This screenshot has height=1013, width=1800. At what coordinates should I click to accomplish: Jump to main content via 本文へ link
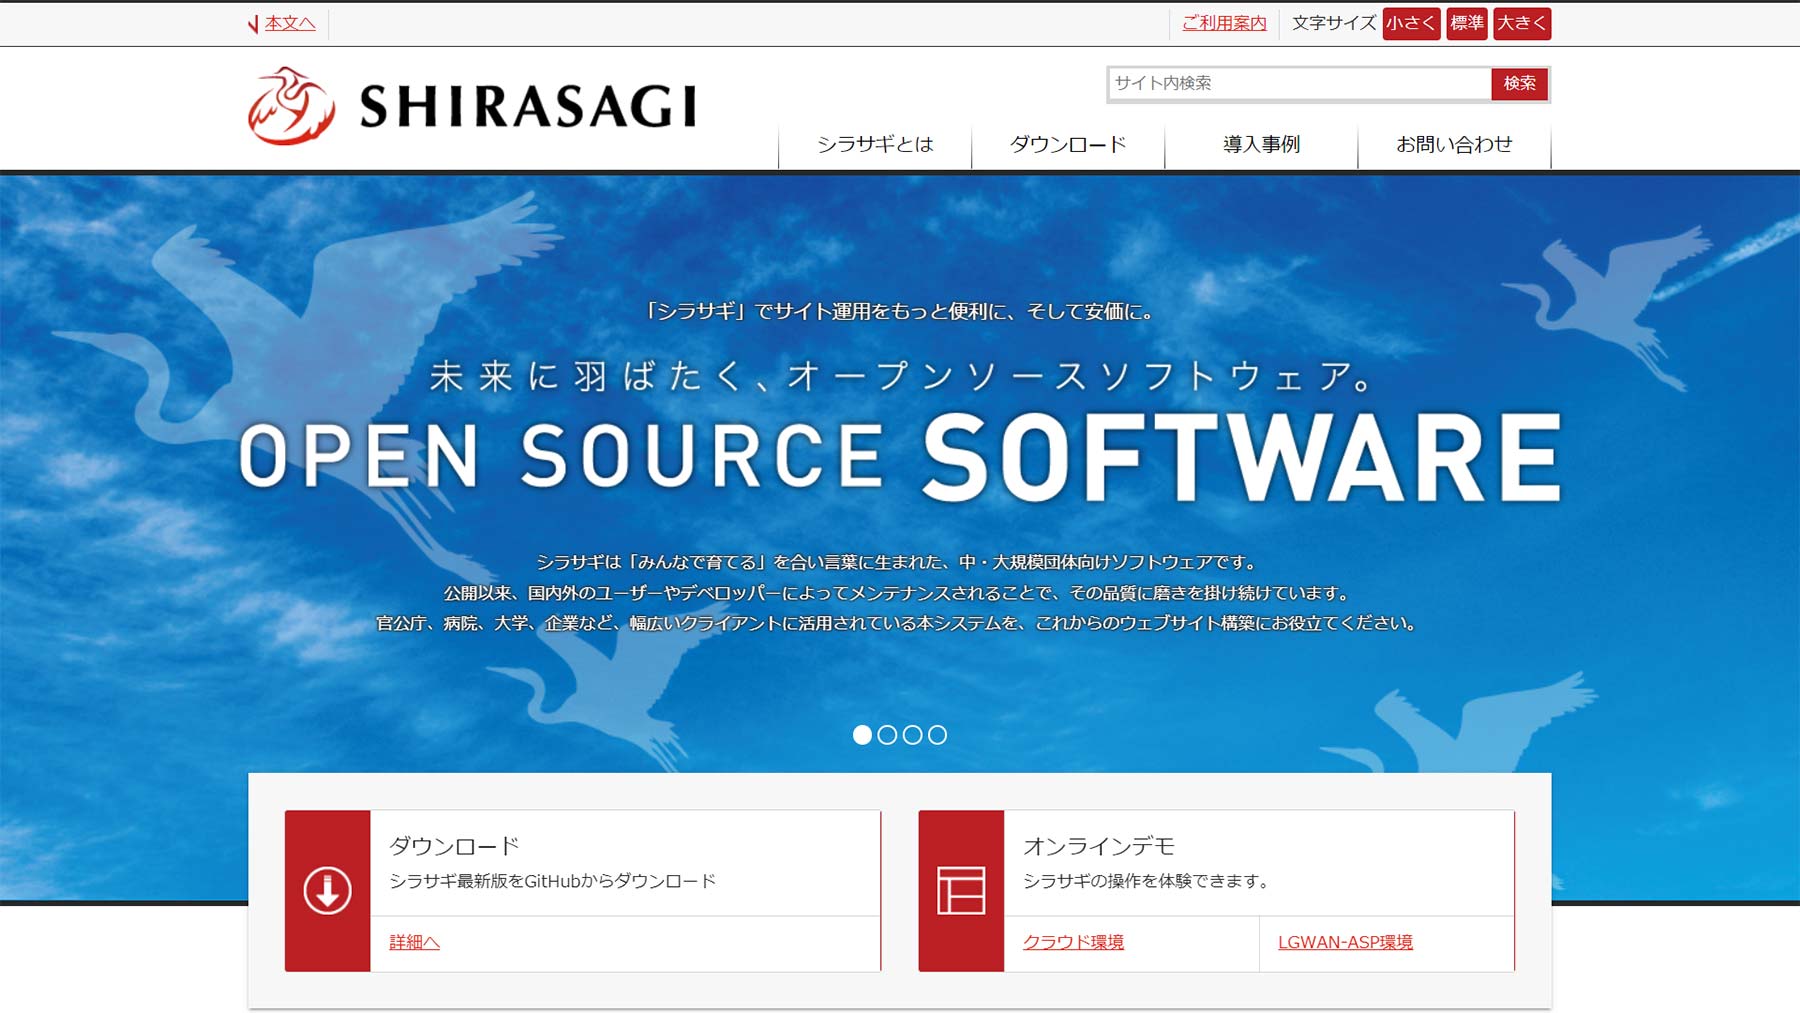point(290,23)
